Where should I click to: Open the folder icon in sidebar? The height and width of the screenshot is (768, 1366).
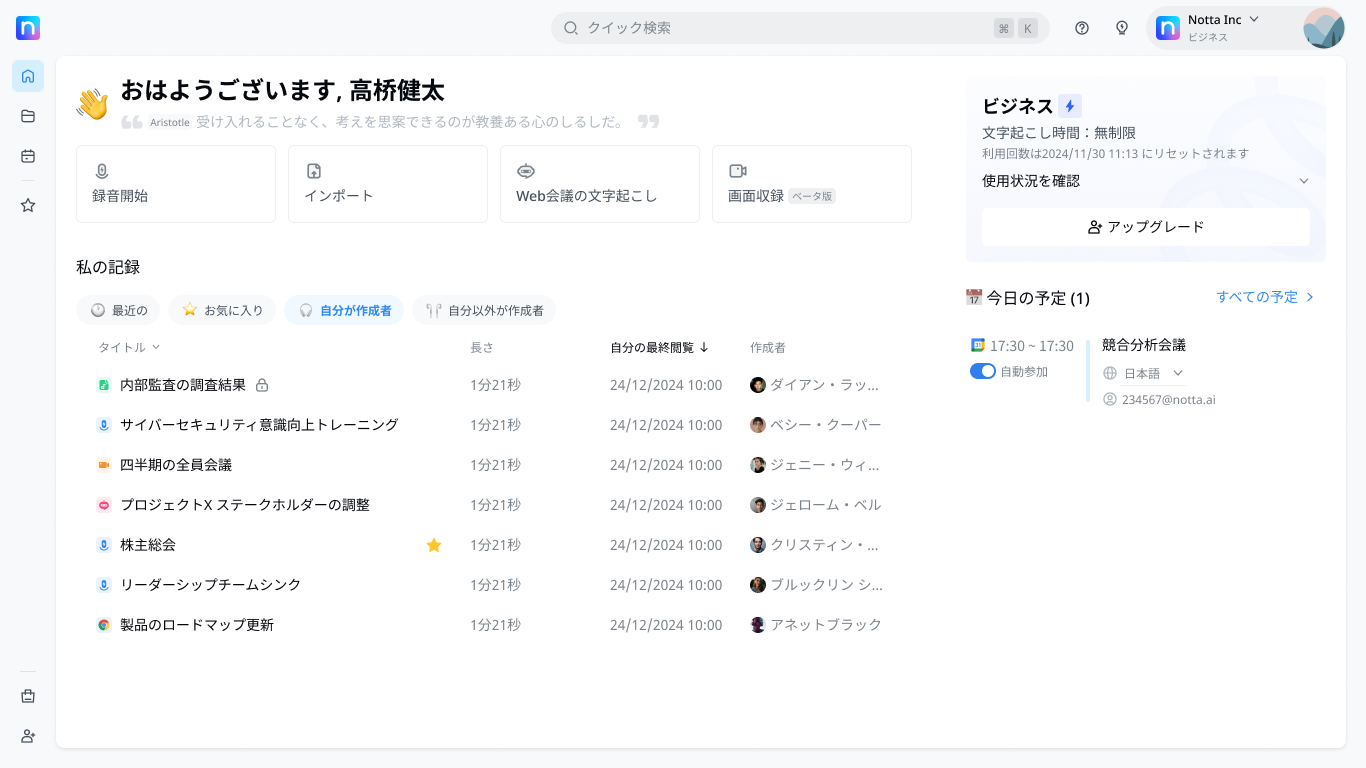tap(28, 116)
